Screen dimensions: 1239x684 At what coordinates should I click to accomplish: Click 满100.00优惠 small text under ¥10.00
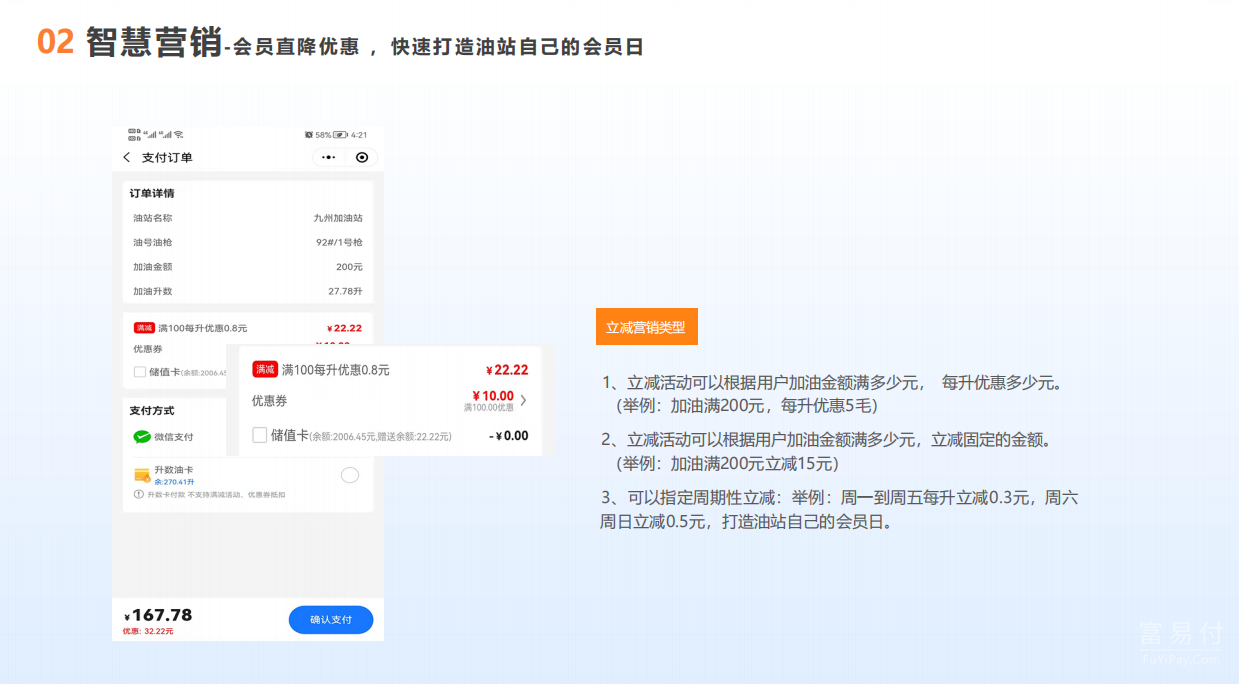pyautogui.click(x=489, y=408)
